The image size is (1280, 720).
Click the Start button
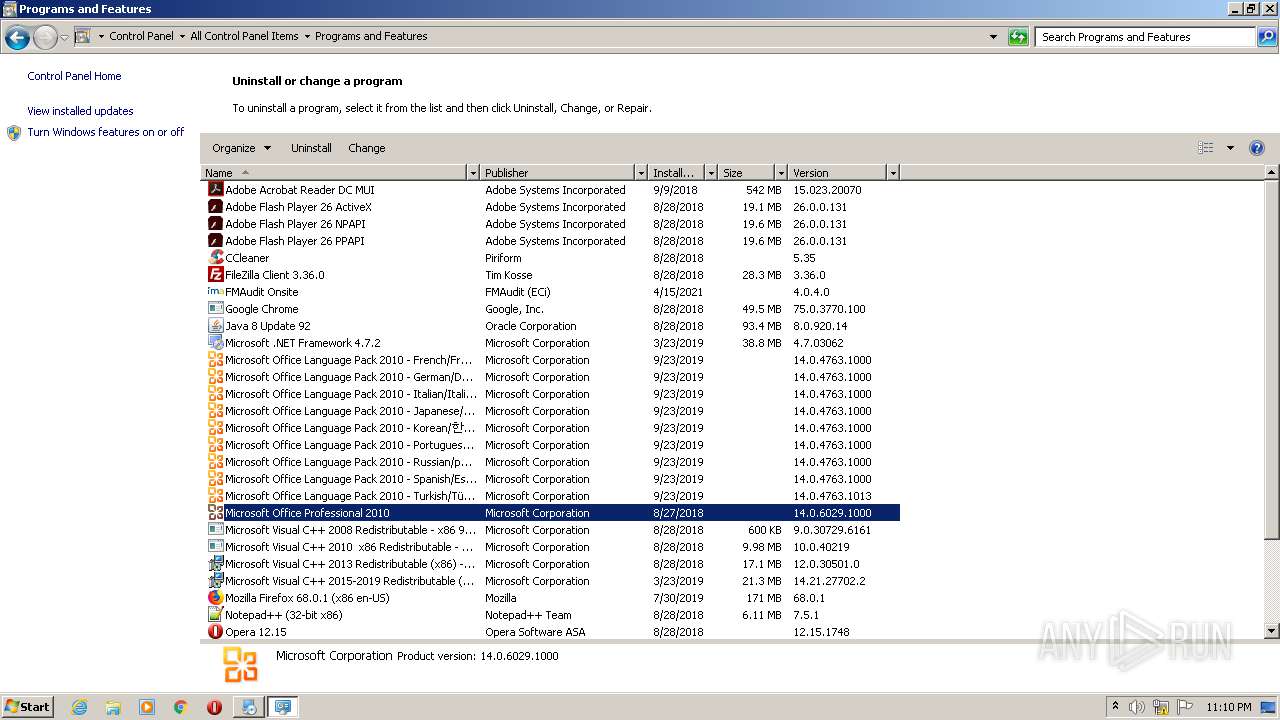[x=28, y=706]
